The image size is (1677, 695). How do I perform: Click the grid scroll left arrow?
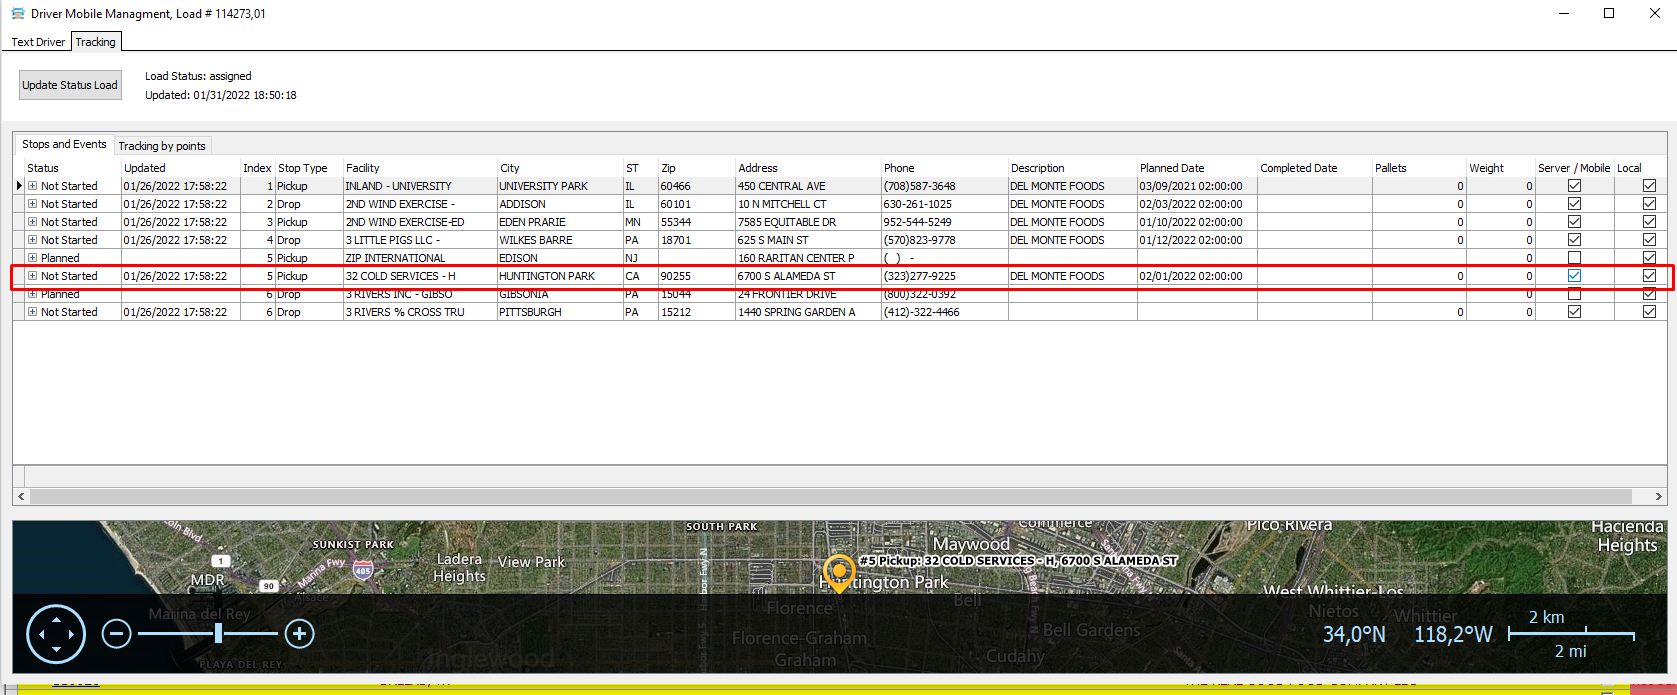[x=21, y=496]
